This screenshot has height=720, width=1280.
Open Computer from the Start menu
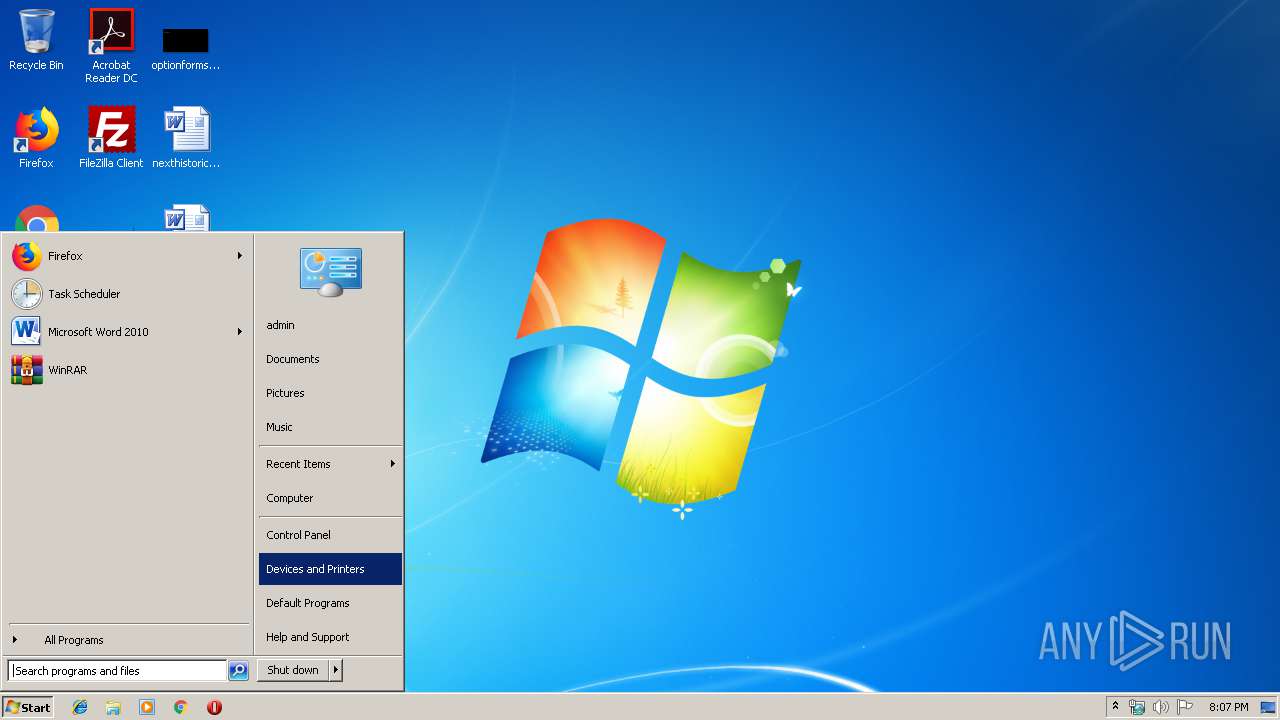[x=330, y=498]
